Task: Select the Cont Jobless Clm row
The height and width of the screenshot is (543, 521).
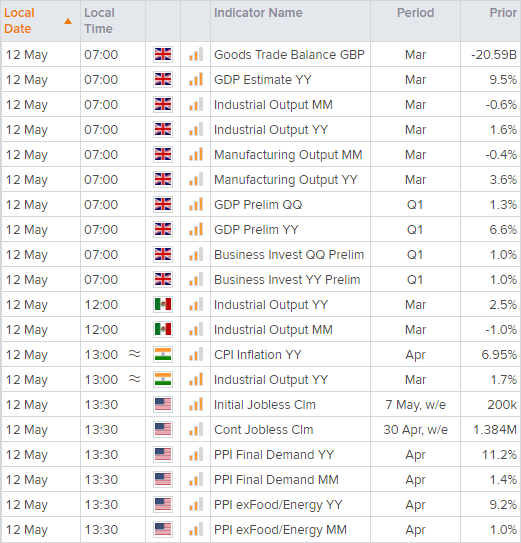Action: click(x=260, y=430)
